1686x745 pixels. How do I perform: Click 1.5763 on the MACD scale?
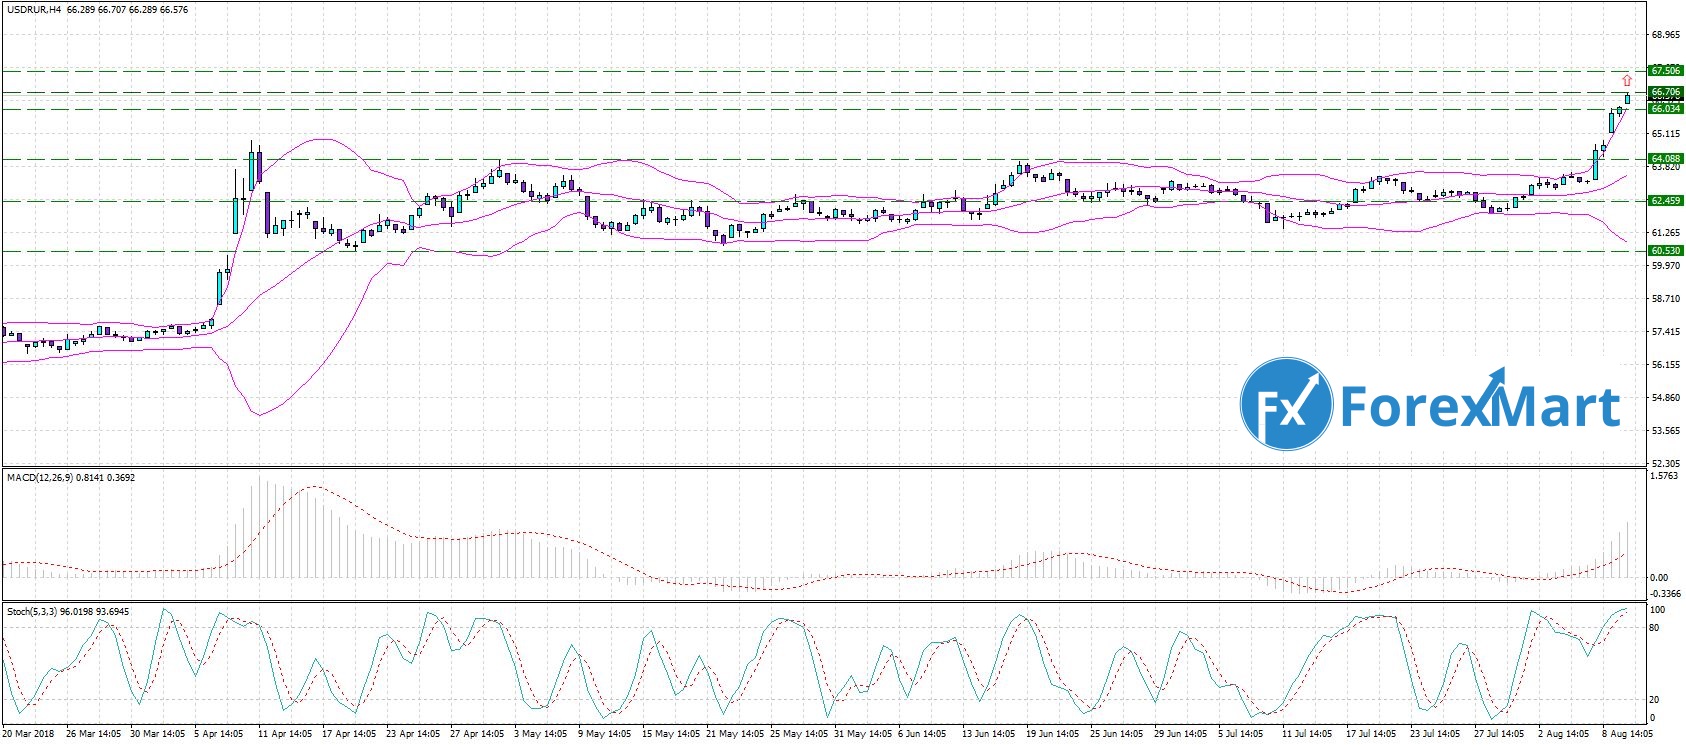pyautogui.click(x=1665, y=477)
